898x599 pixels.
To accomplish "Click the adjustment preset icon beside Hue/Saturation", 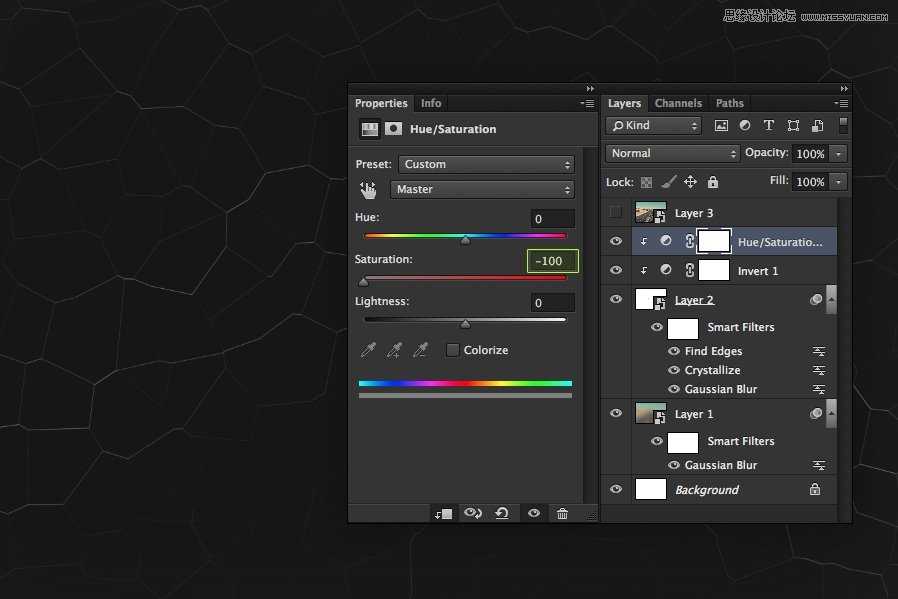I will click(369, 129).
